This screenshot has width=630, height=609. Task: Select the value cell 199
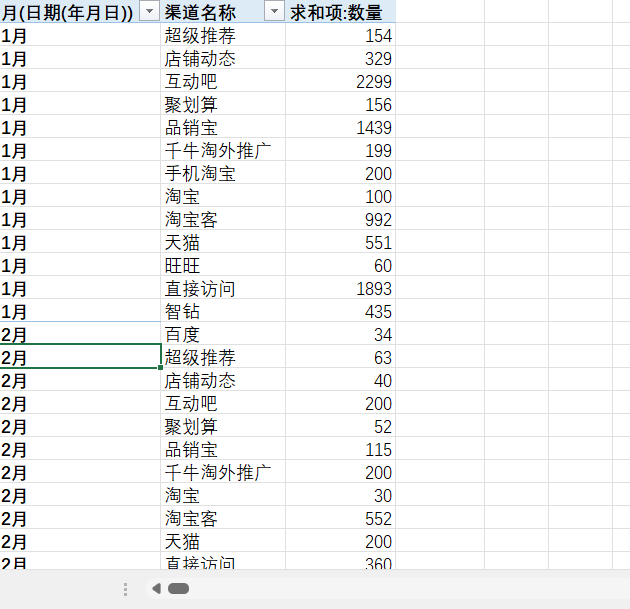(341, 150)
